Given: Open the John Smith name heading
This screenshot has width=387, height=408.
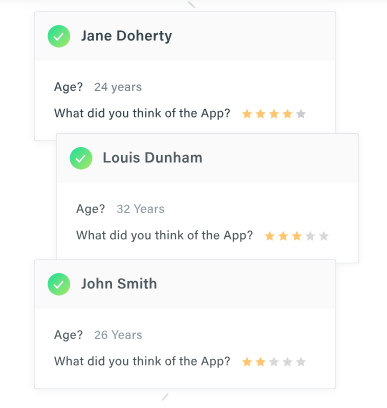Looking at the screenshot, I should click(x=119, y=284).
